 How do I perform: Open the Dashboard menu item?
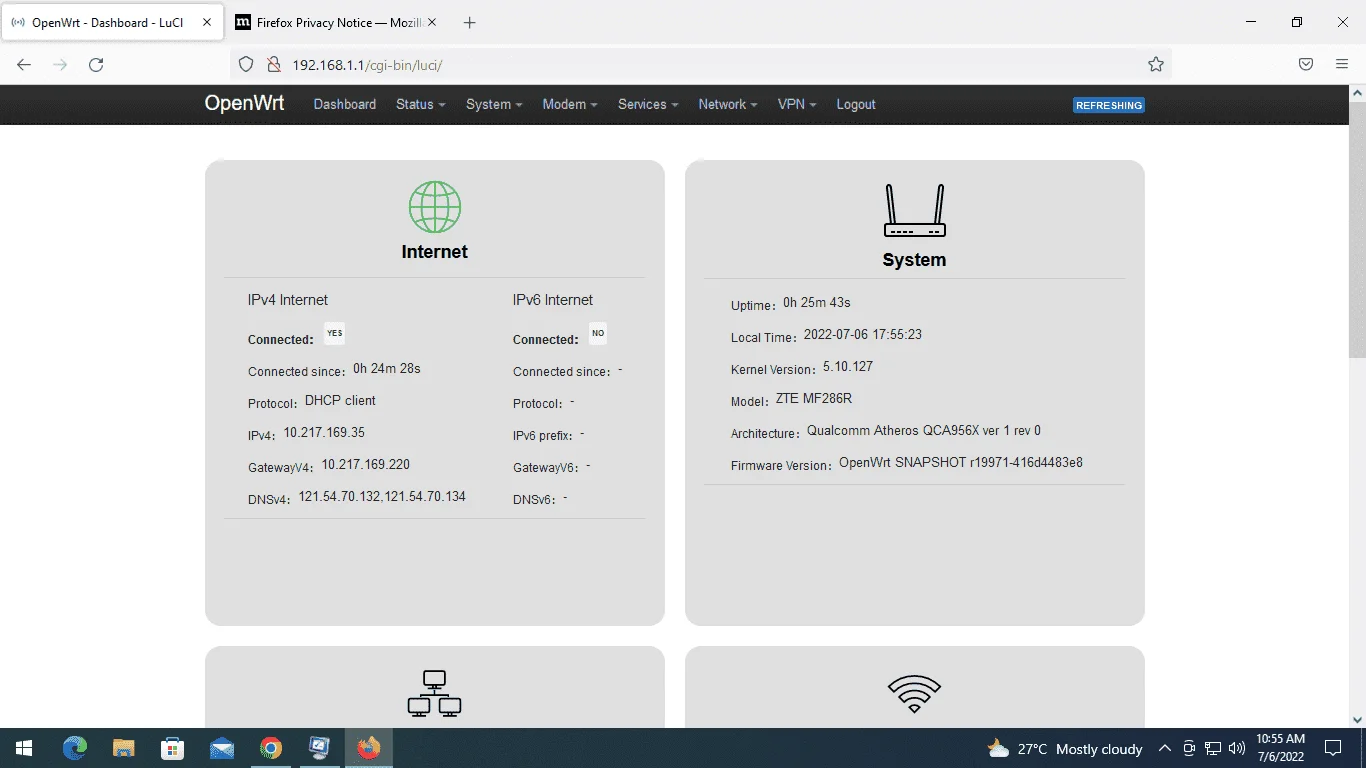tap(345, 104)
